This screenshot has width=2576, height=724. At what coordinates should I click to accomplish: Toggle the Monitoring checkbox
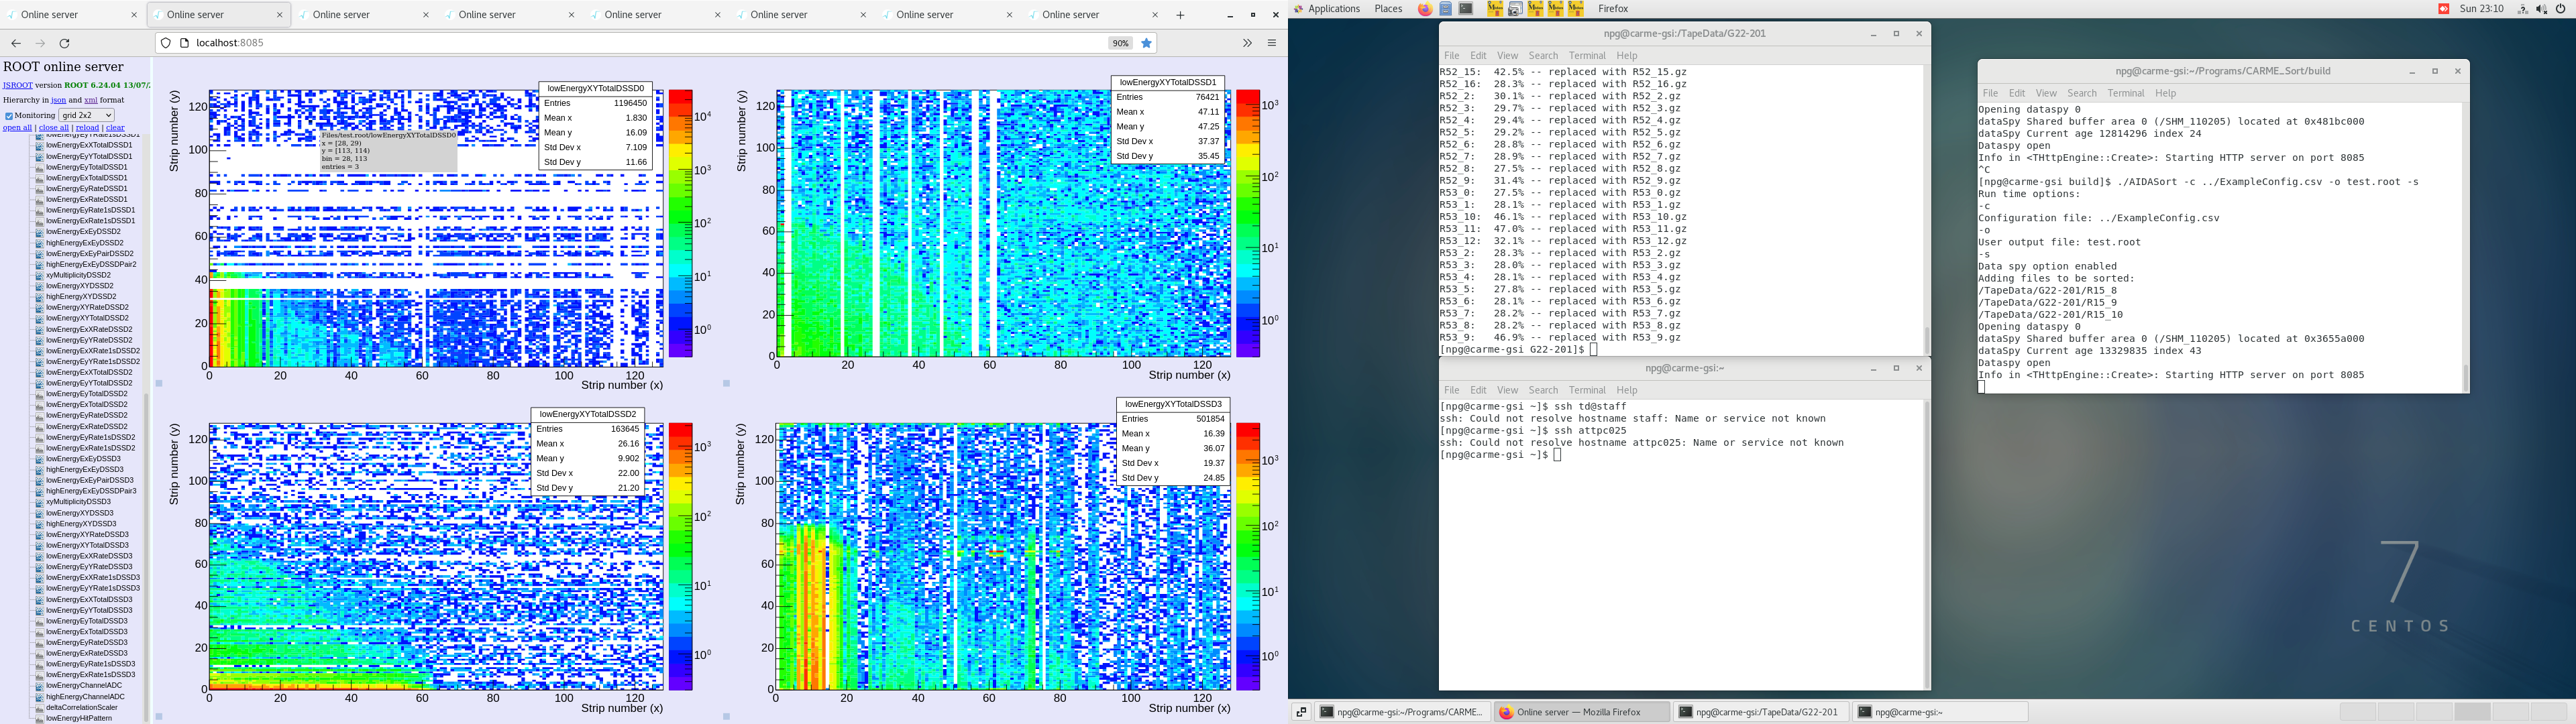(x=9, y=116)
